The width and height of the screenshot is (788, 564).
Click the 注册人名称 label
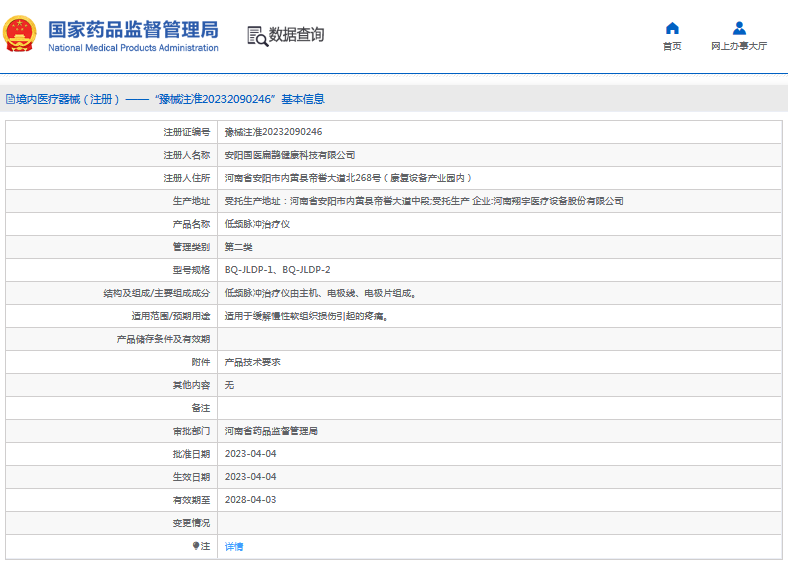(x=186, y=155)
